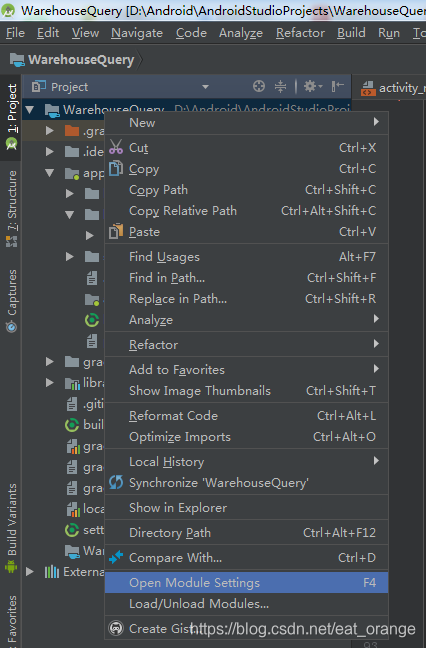Open the Analyze menu in menu bar

(241, 33)
